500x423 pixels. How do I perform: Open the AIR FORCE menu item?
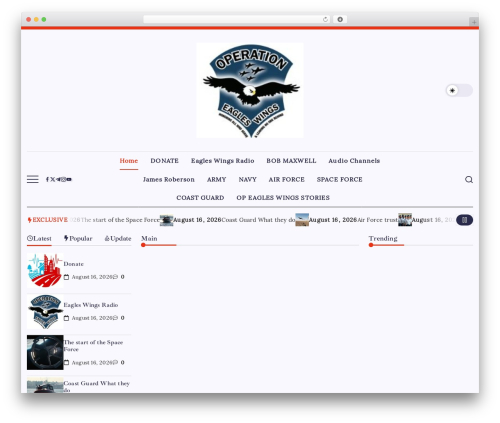point(287,179)
